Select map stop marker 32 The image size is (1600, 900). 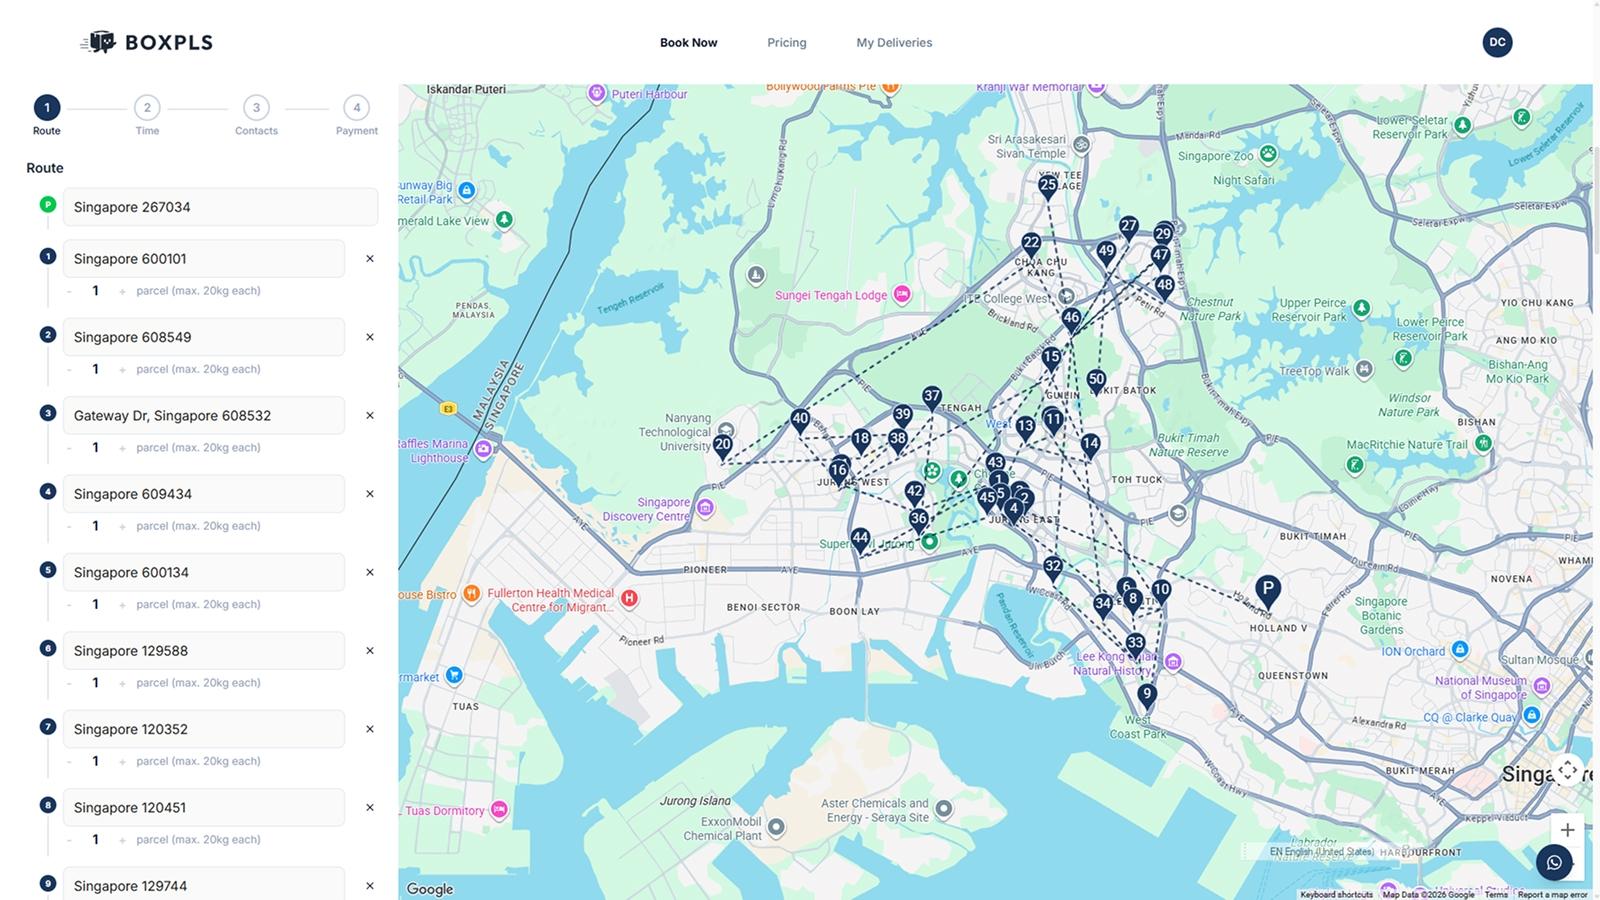pos(1053,567)
